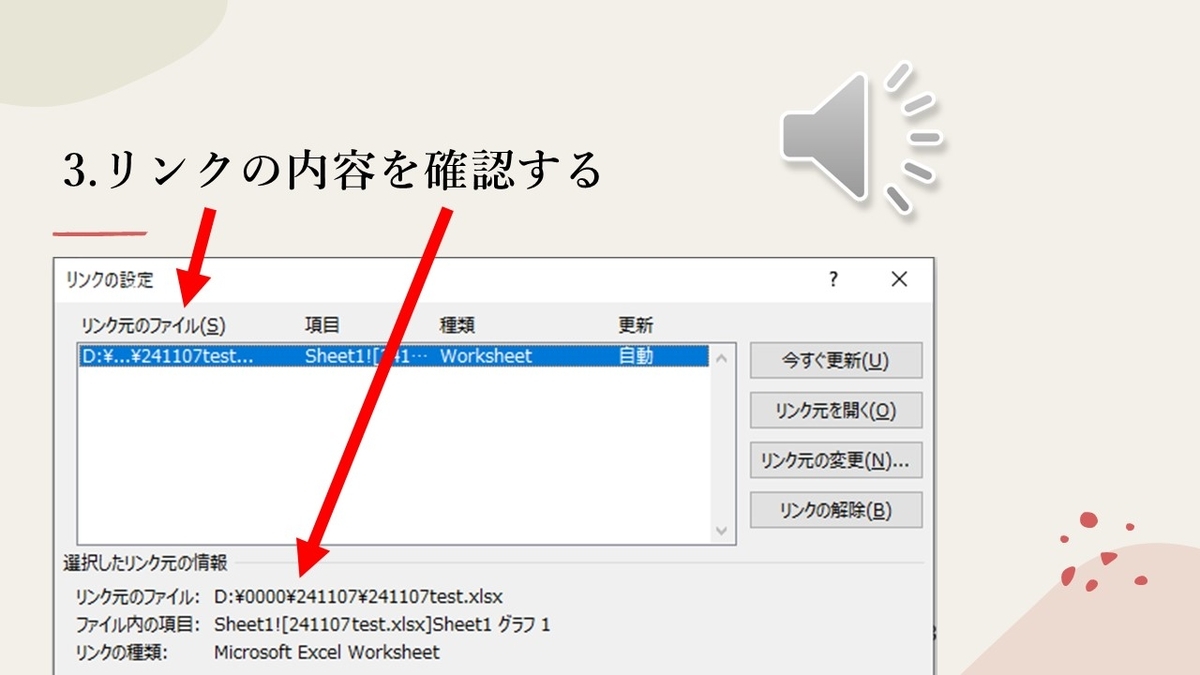Click Microsoft Excel Worksheet text
The image size is (1200, 675).
tap(327, 652)
